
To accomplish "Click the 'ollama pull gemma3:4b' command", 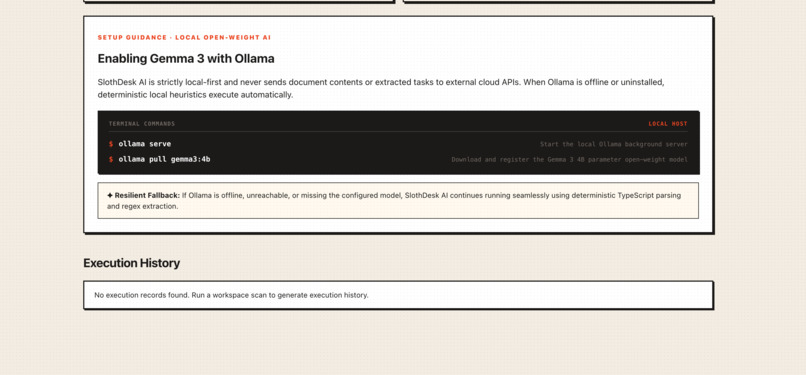I will coord(164,159).
